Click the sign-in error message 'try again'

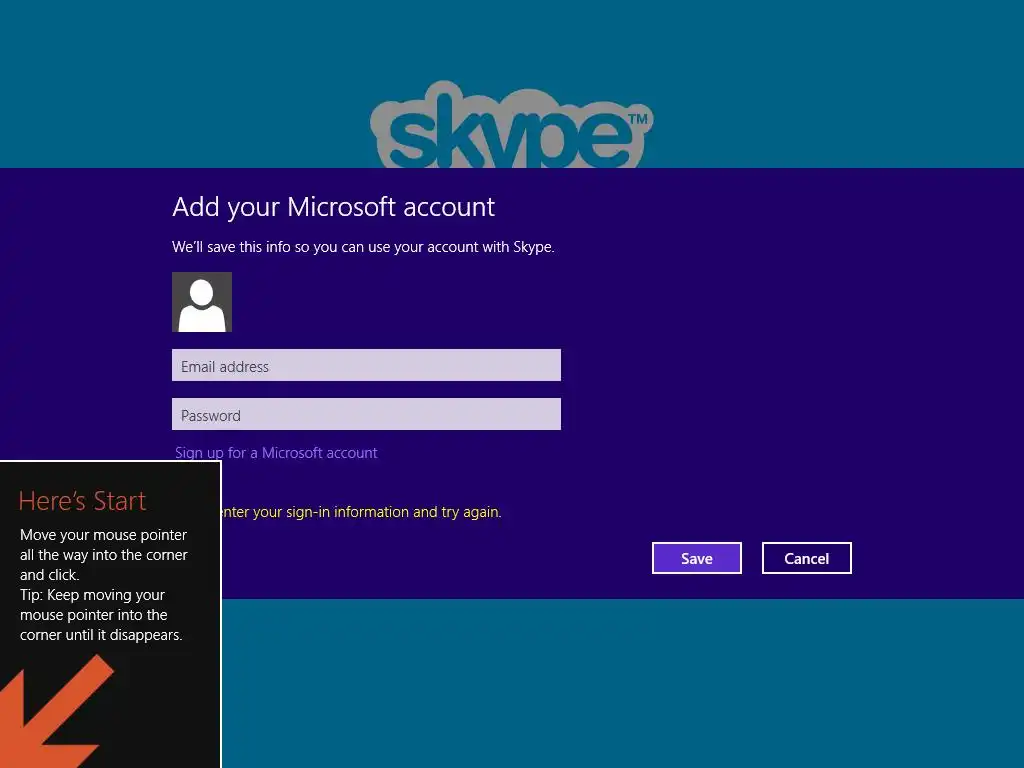tap(362, 512)
